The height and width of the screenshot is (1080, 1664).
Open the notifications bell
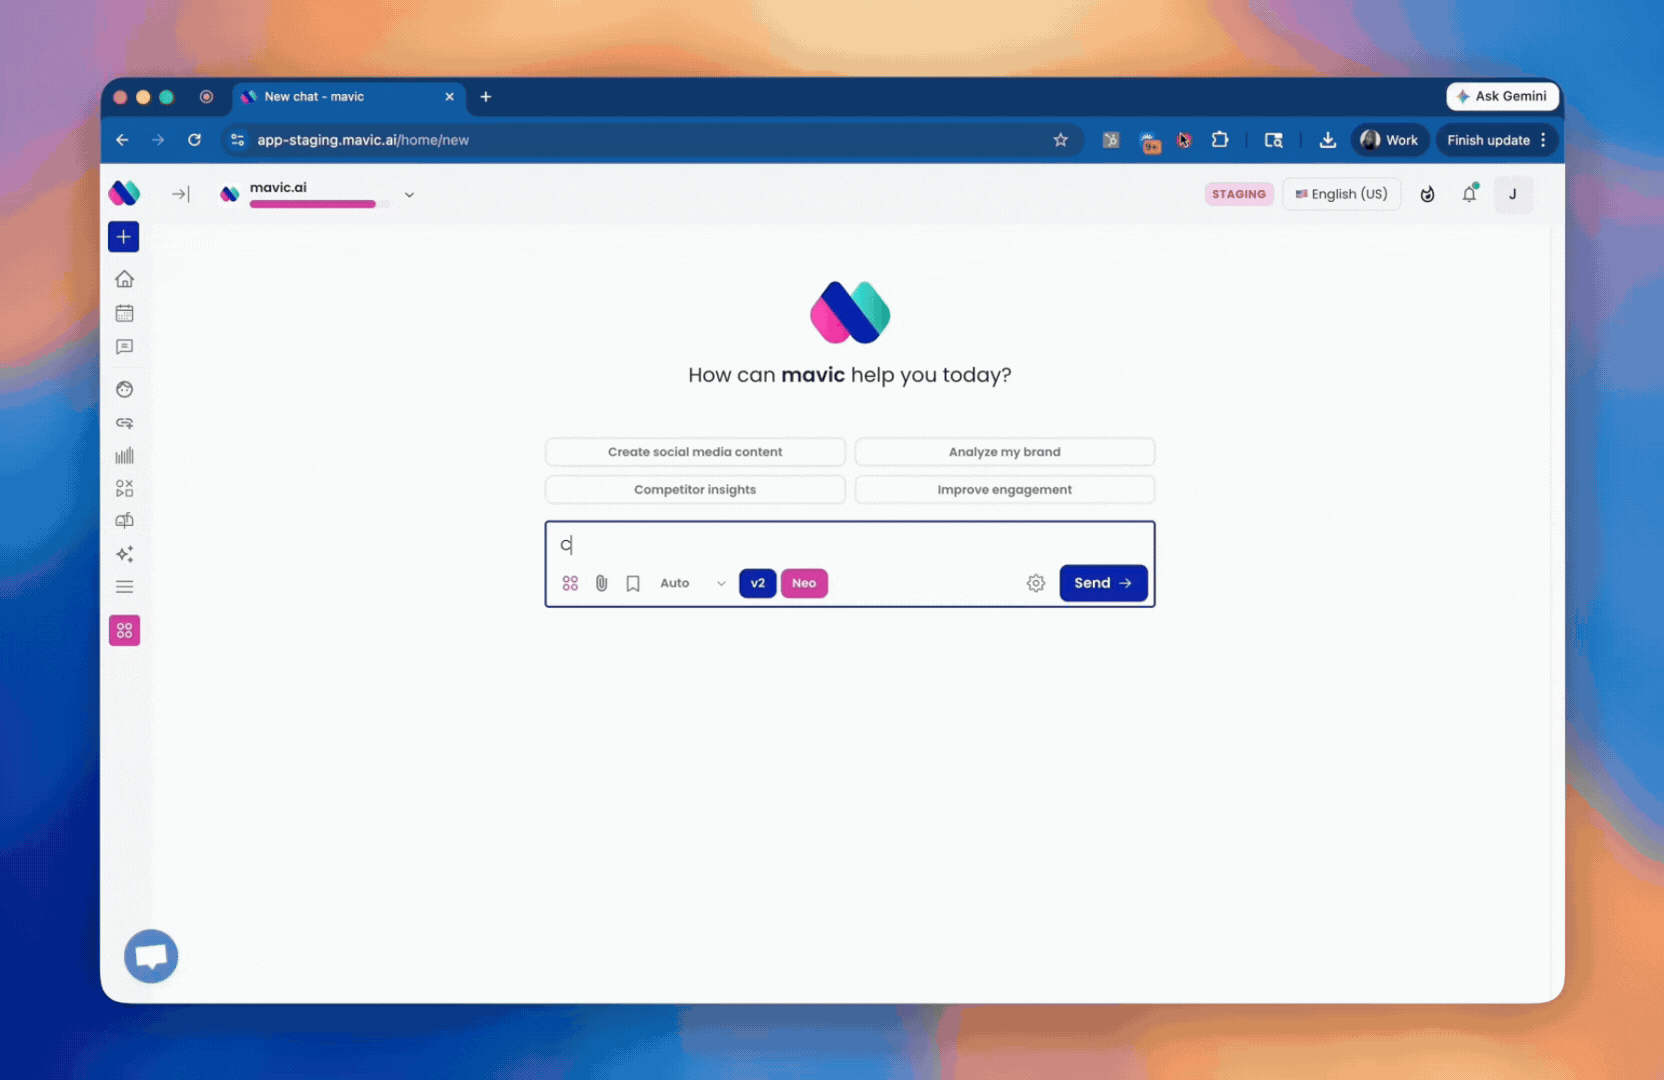tap(1469, 194)
